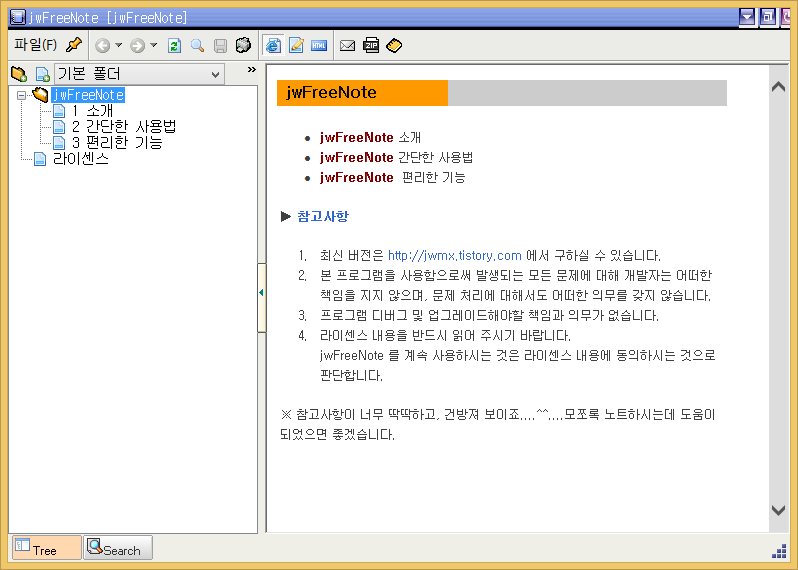
Task: Minimize the jwFreeNote window
Action: 747,18
